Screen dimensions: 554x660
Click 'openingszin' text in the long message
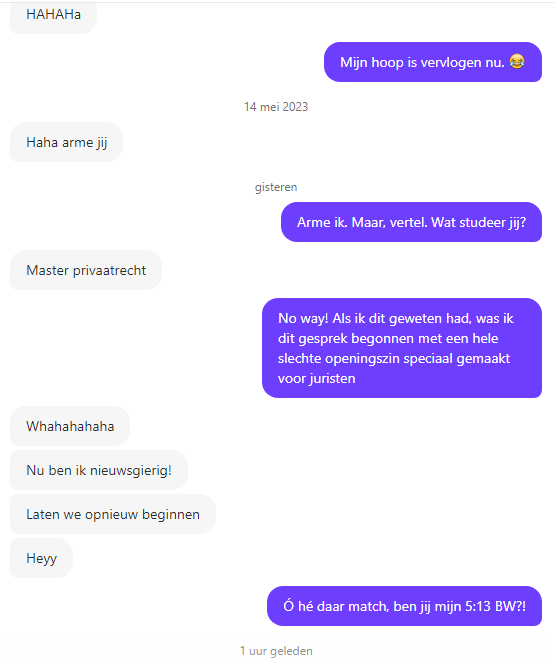pyautogui.click(x=362, y=359)
